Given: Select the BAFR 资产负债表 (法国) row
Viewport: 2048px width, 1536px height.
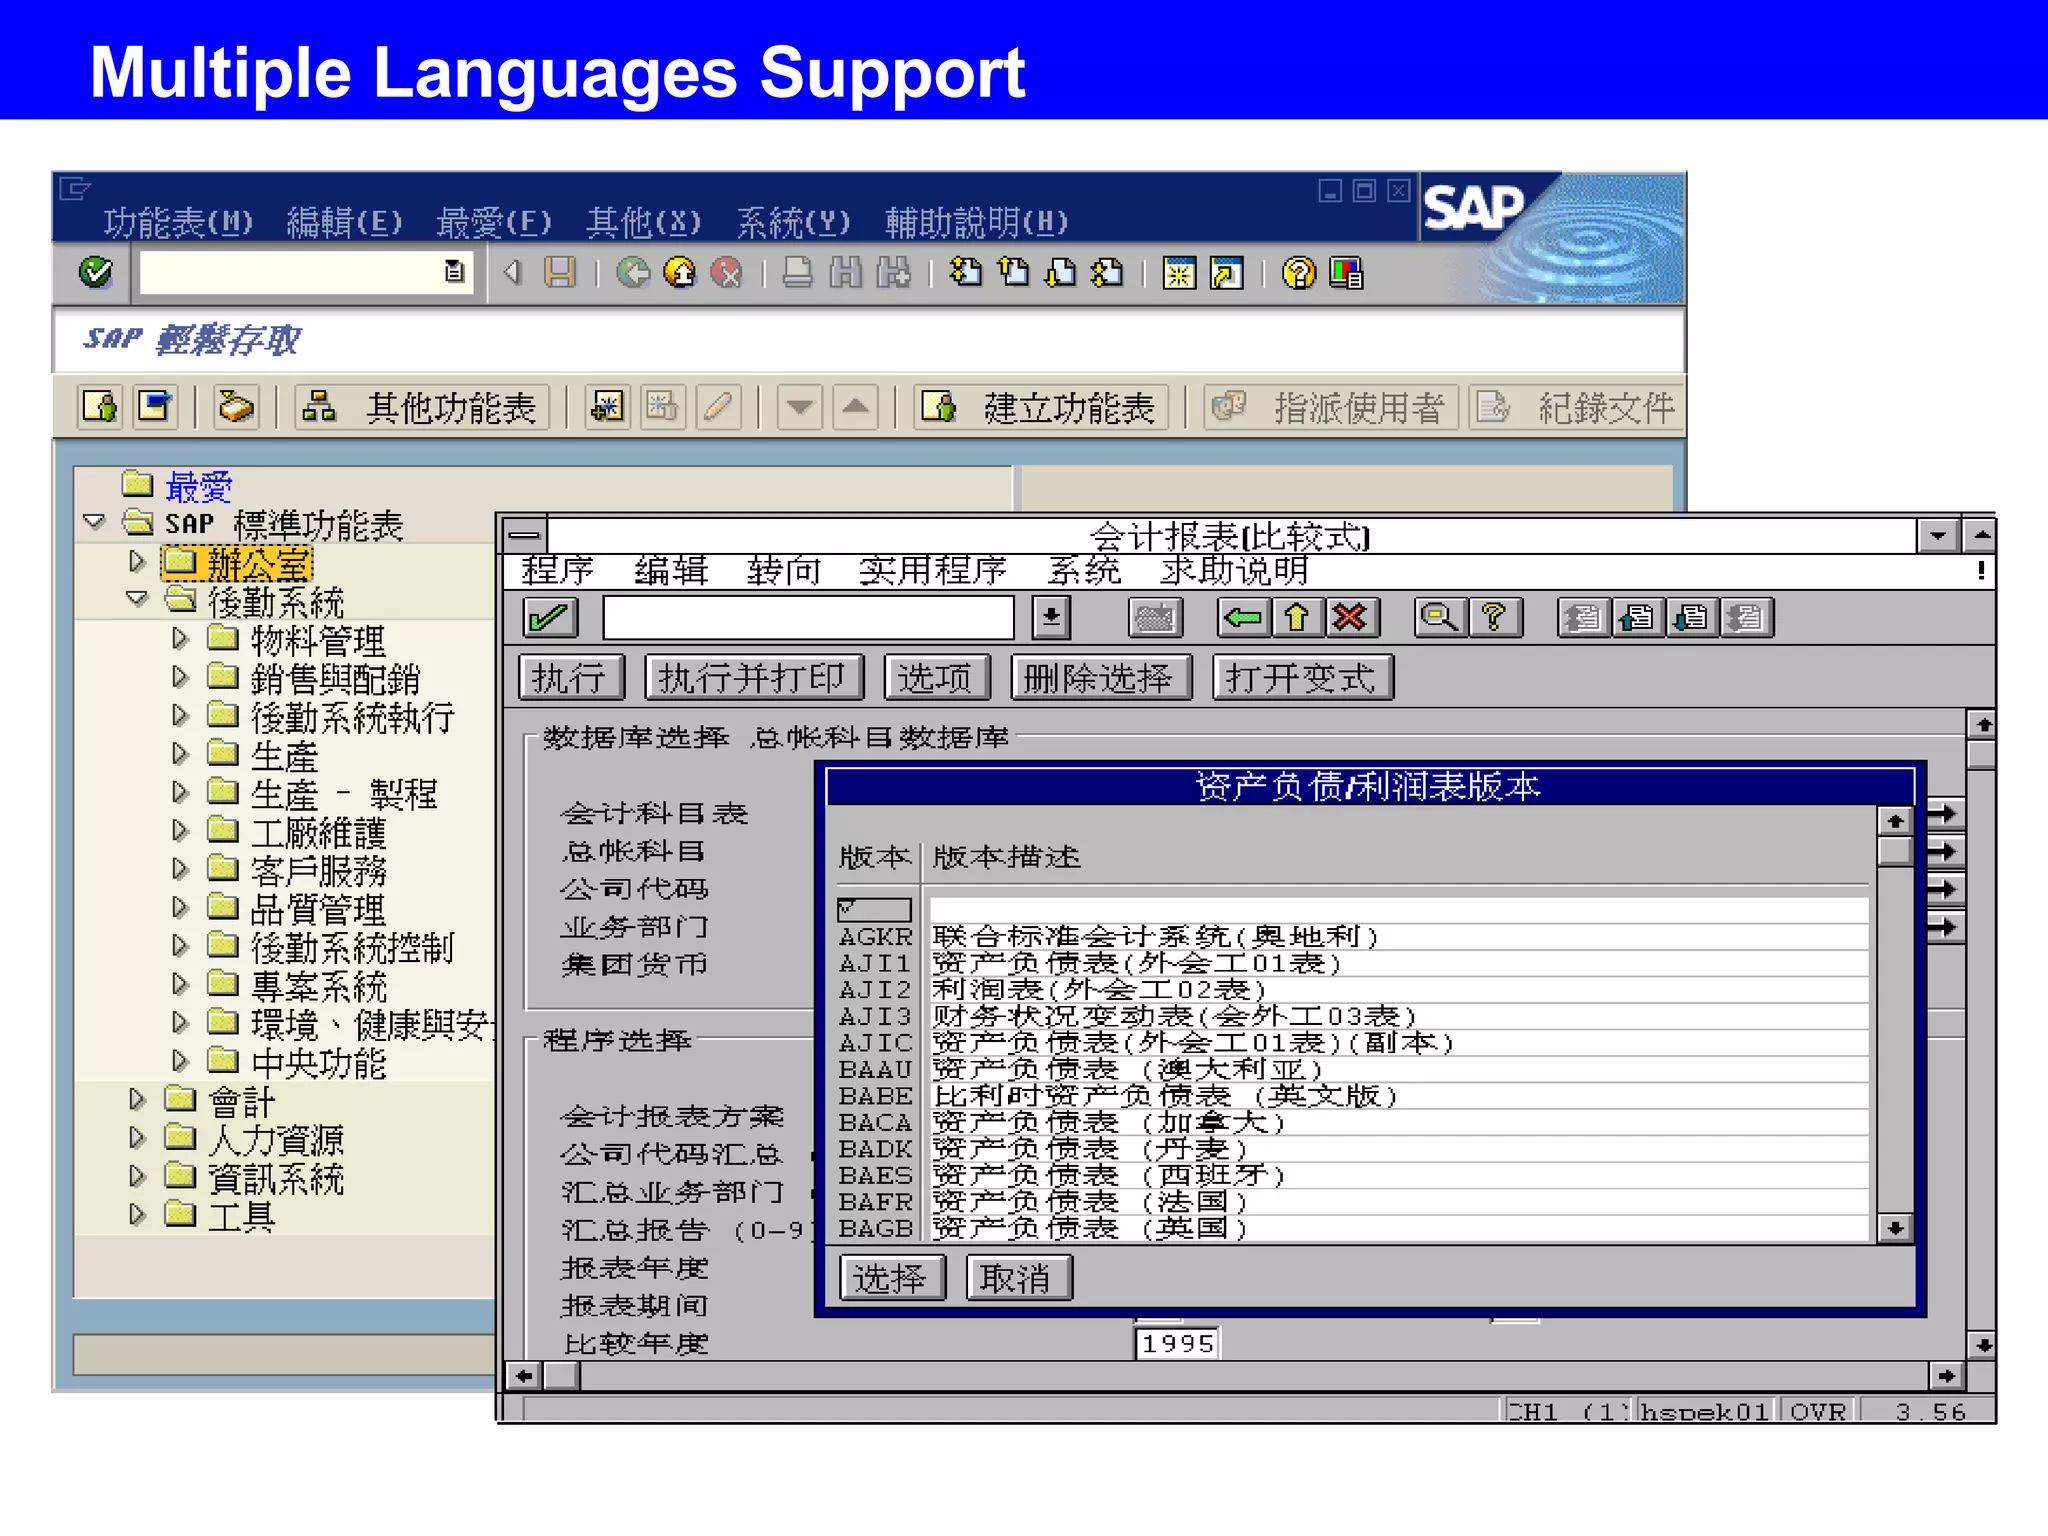Looking at the screenshot, I should (x=1353, y=1201).
